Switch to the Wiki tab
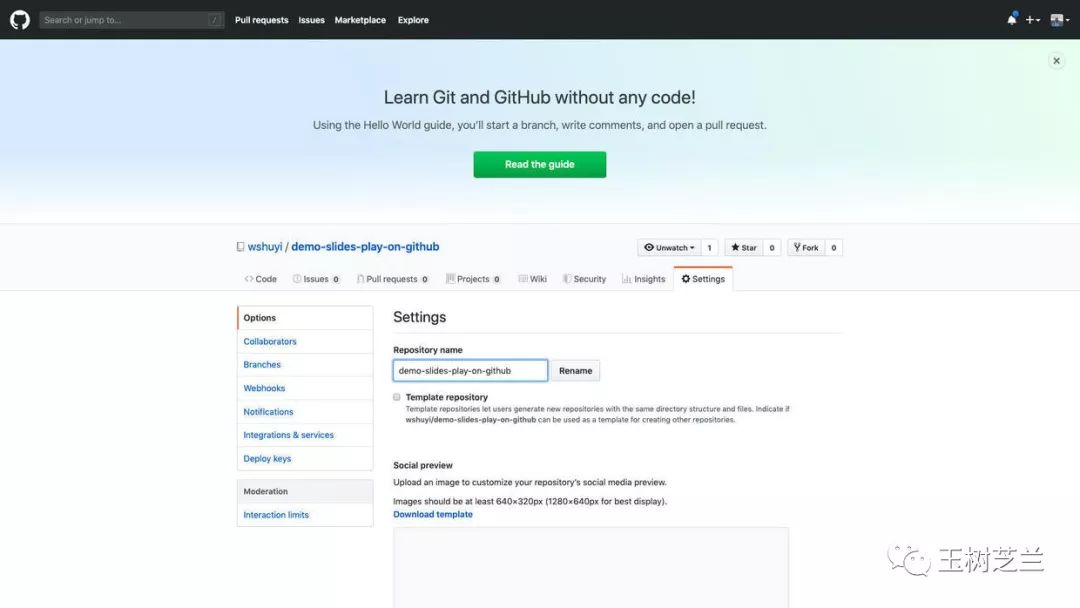Viewport: 1080px width, 608px height. click(x=532, y=279)
